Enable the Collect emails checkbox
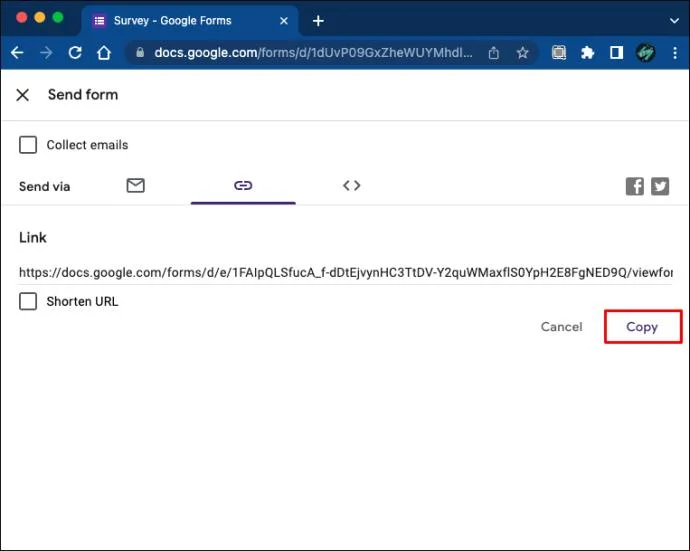The height and width of the screenshot is (551, 690). pos(28,145)
